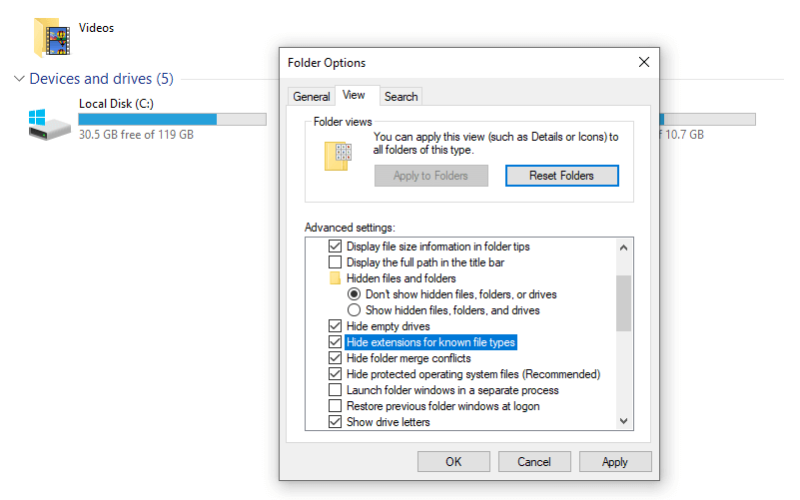Click the Local Disk (C:) label
Image resolution: width=800 pixels, height=500 pixels.
(x=116, y=104)
